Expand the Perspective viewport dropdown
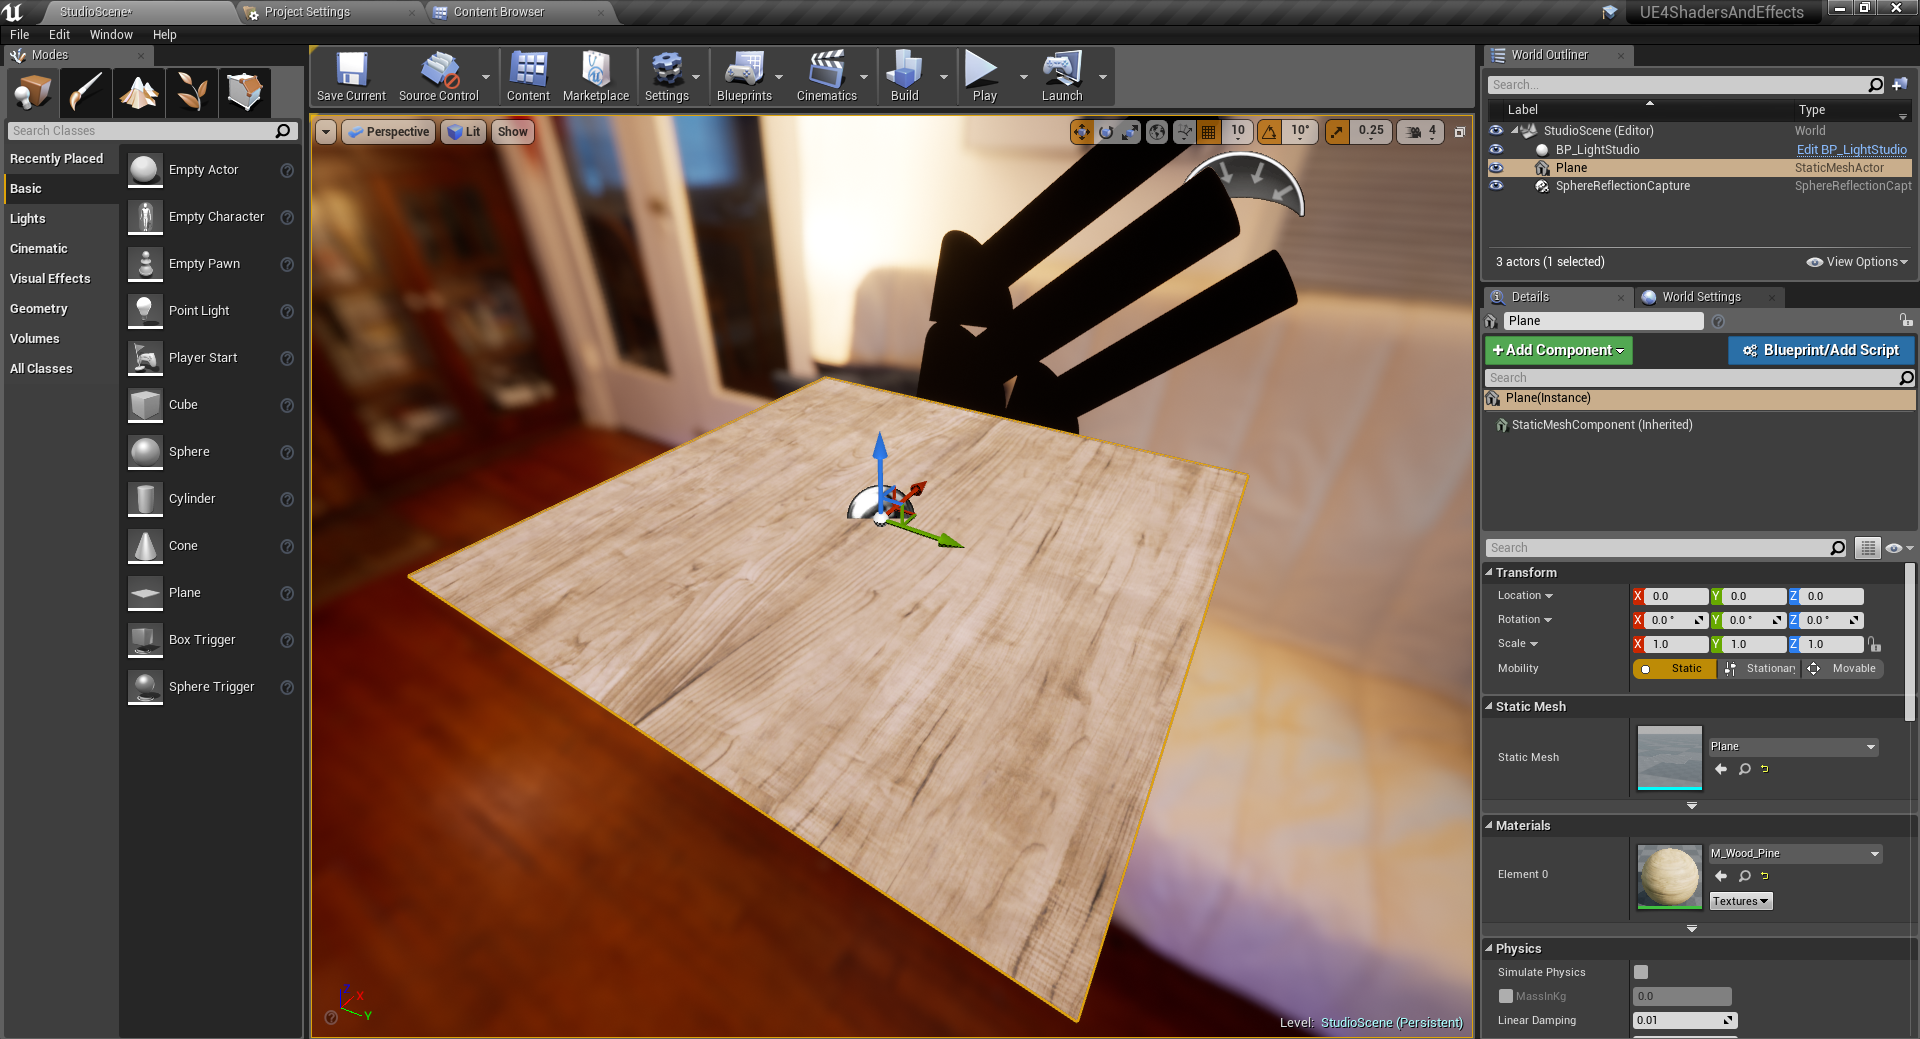Image resolution: width=1920 pixels, height=1039 pixels. point(389,132)
